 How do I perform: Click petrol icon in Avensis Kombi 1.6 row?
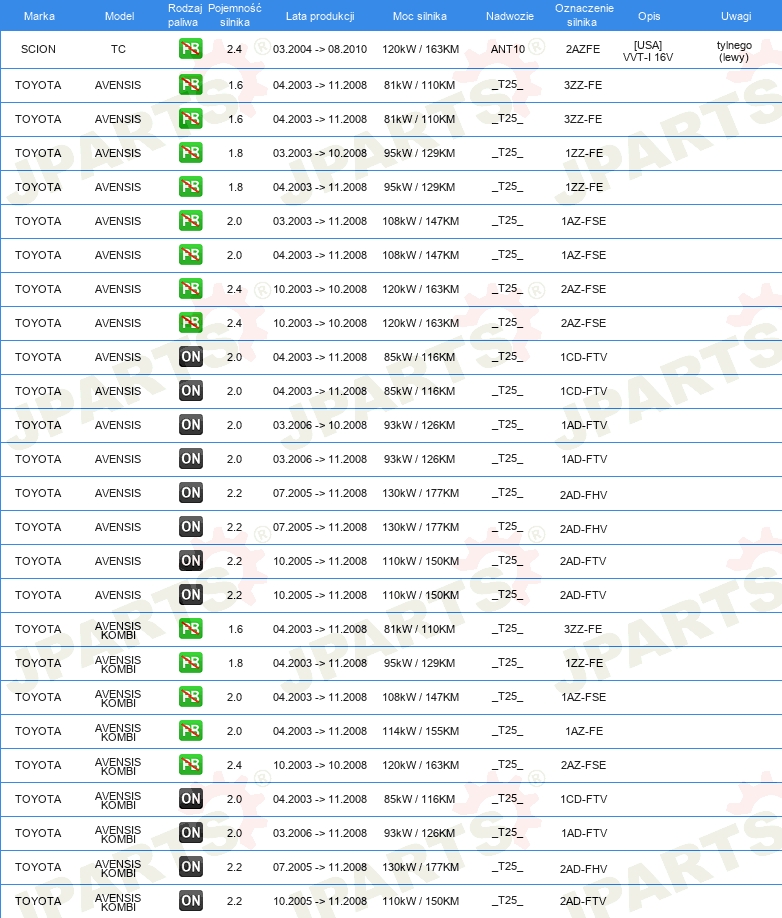(x=191, y=629)
